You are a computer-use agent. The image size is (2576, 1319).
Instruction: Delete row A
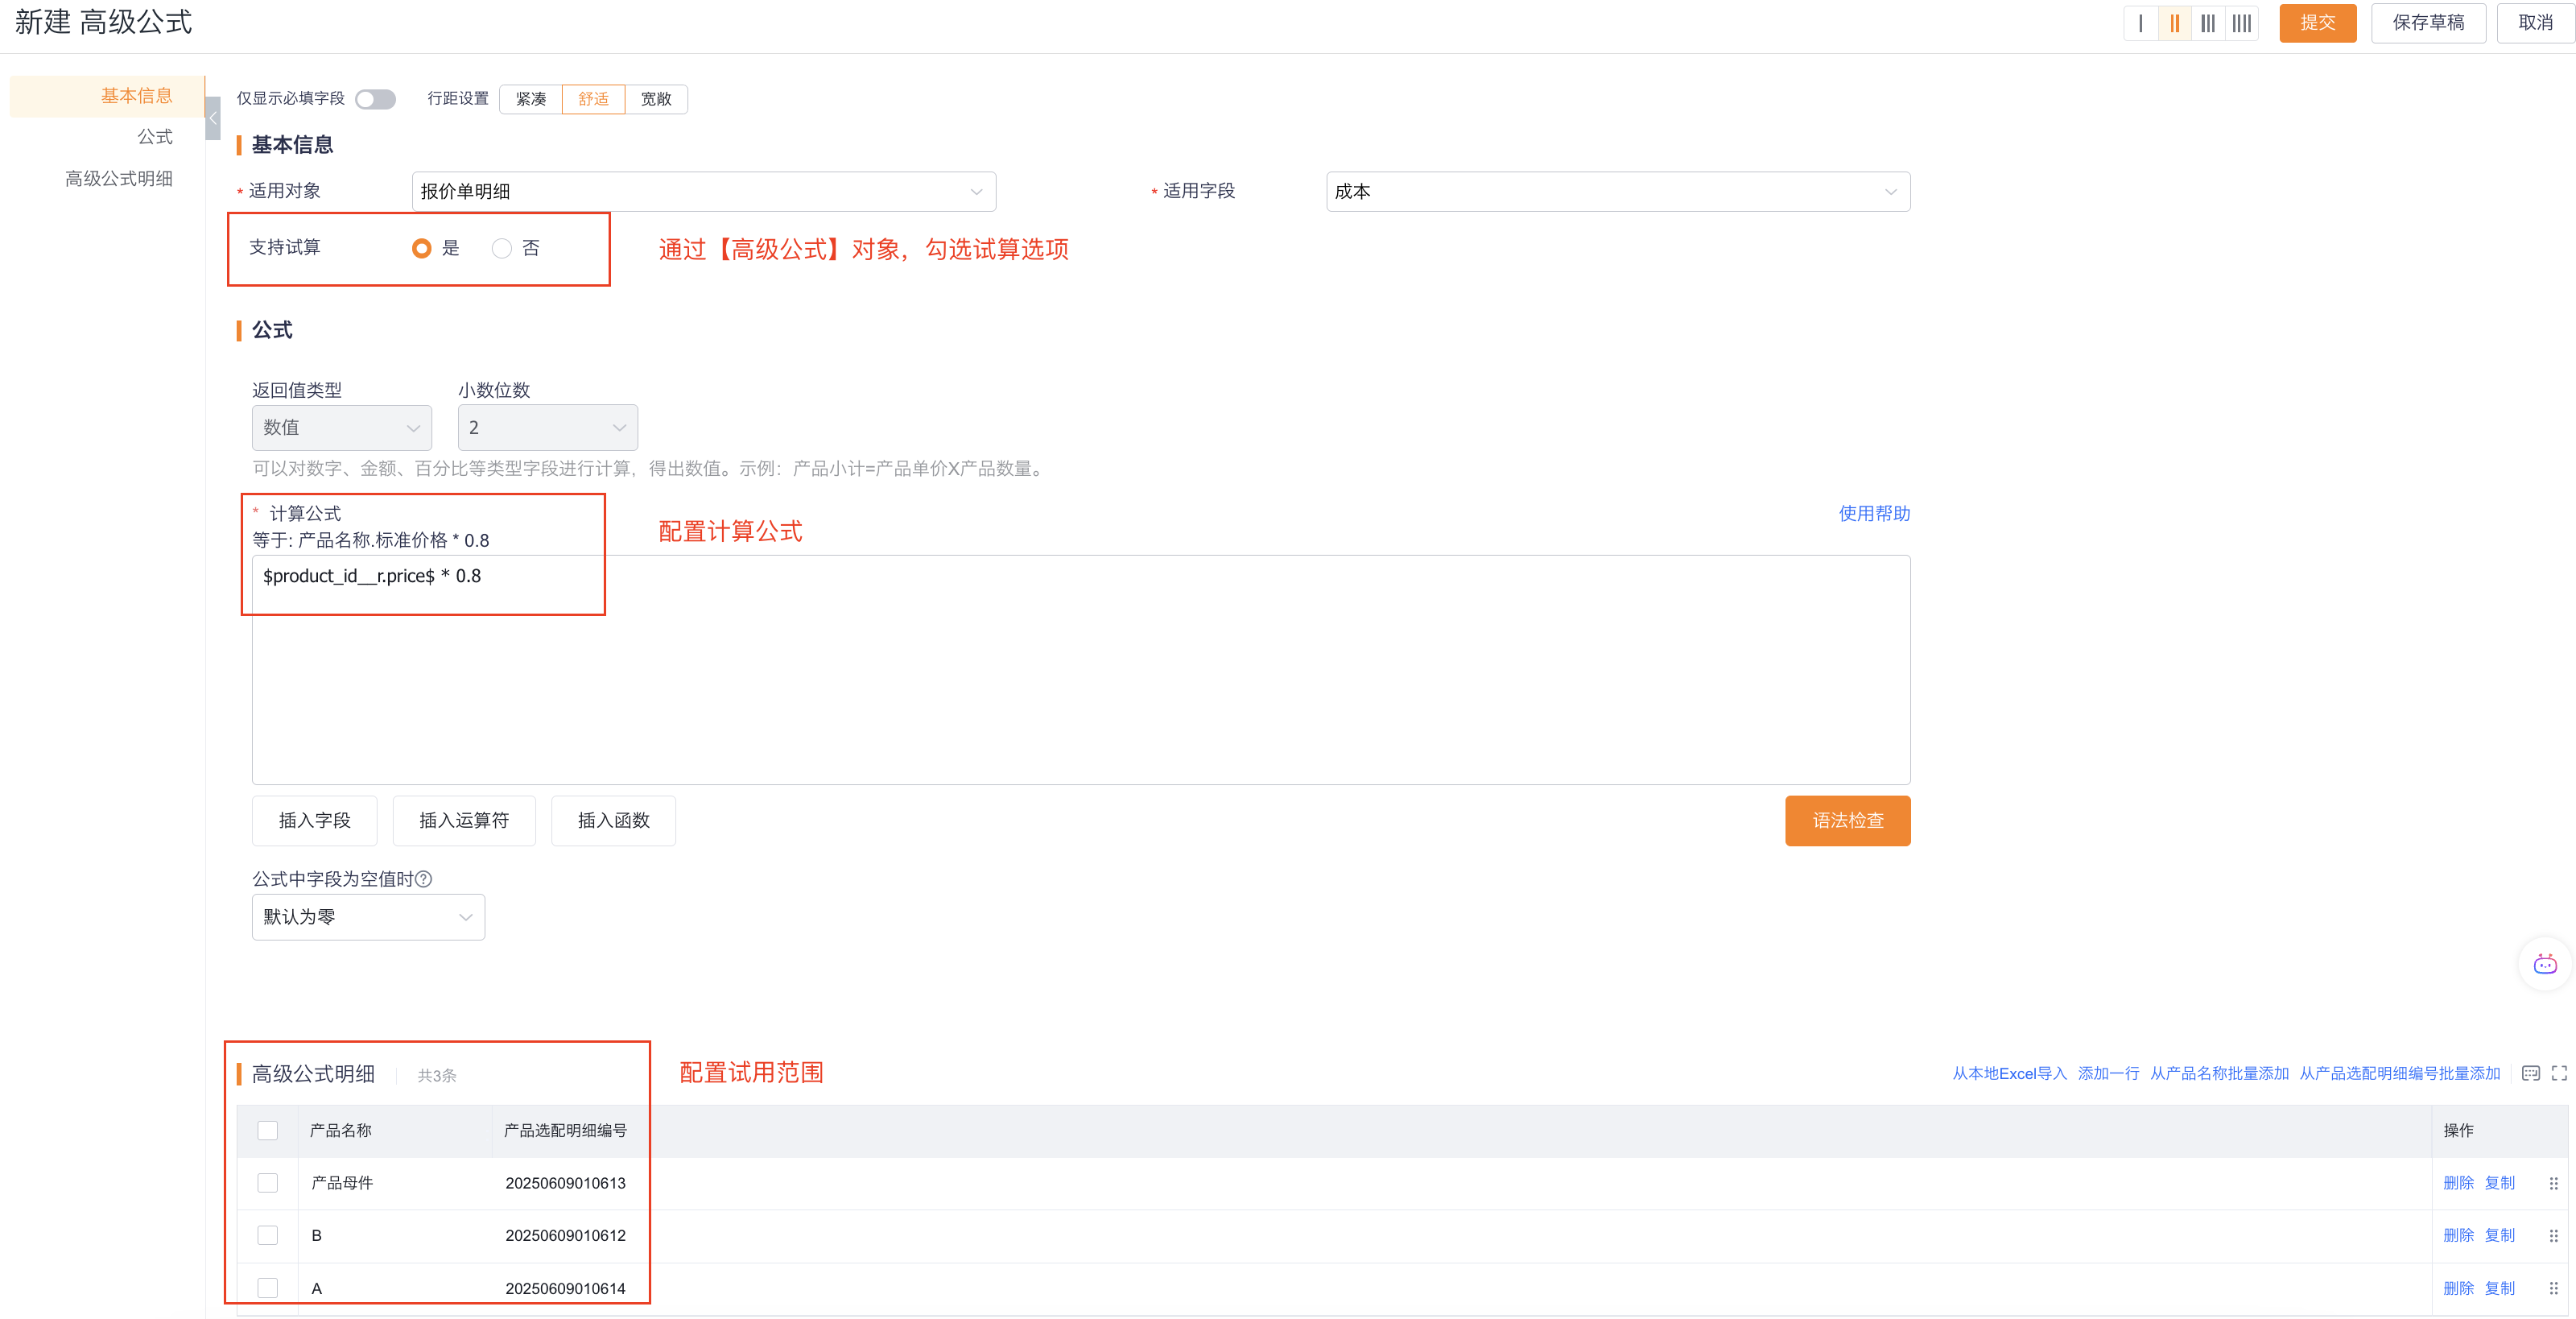click(x=2458, y=1288)
